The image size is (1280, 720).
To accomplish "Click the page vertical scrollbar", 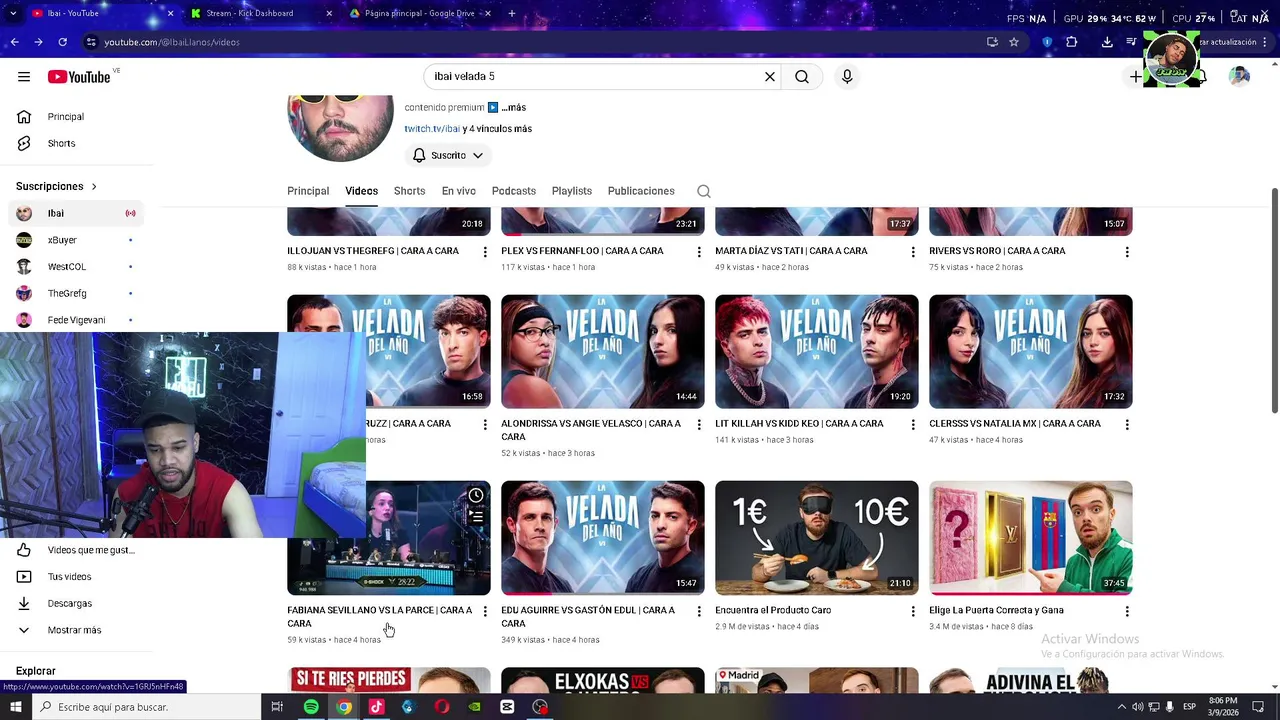I will pos(1274,300).
